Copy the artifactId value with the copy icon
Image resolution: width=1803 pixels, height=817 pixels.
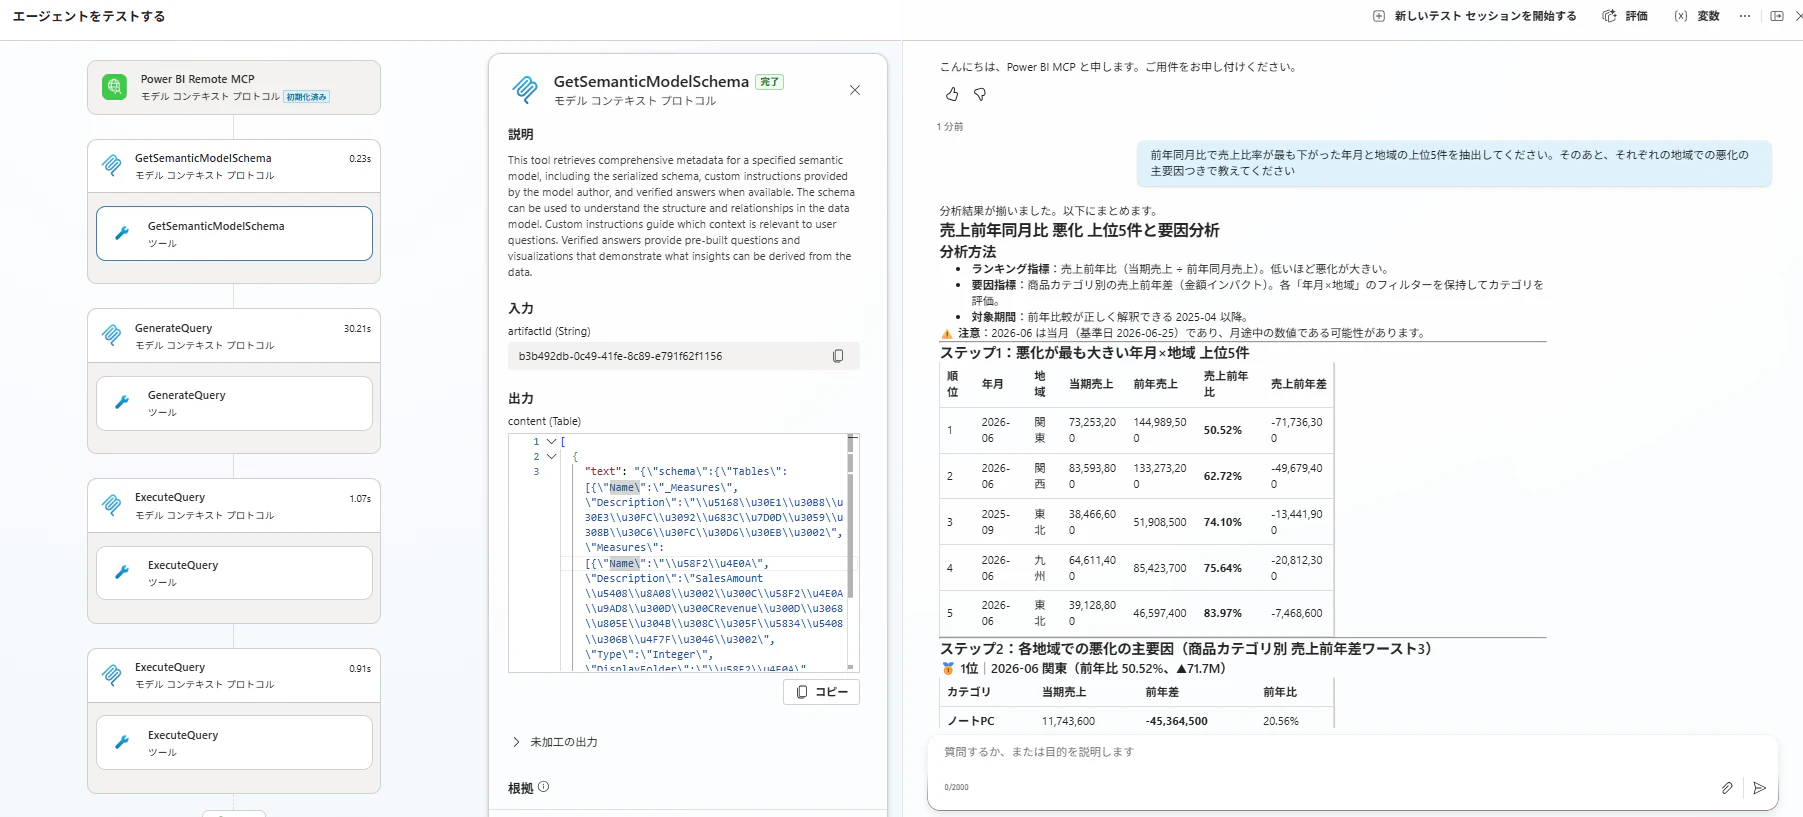tap(838, 356)
